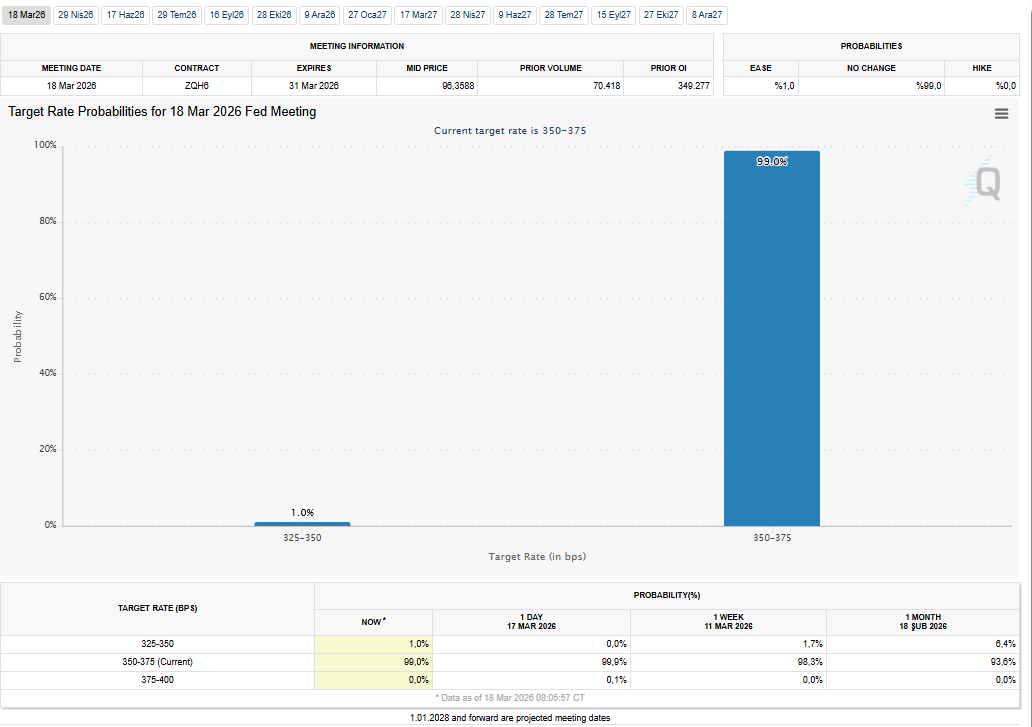Open the 17 Haz26 meeting tab

[125, 15]
